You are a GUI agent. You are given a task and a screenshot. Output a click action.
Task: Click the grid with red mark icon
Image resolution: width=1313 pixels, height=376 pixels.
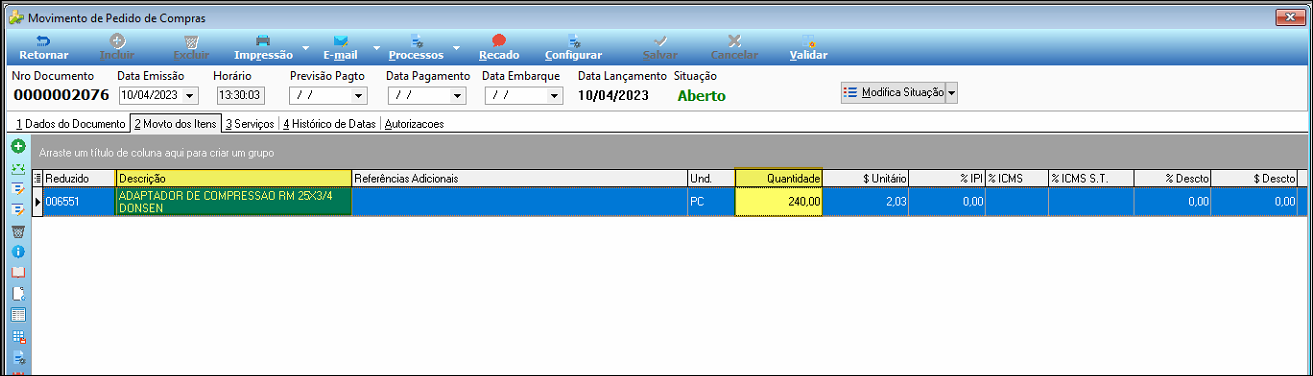tap(18, 336)
